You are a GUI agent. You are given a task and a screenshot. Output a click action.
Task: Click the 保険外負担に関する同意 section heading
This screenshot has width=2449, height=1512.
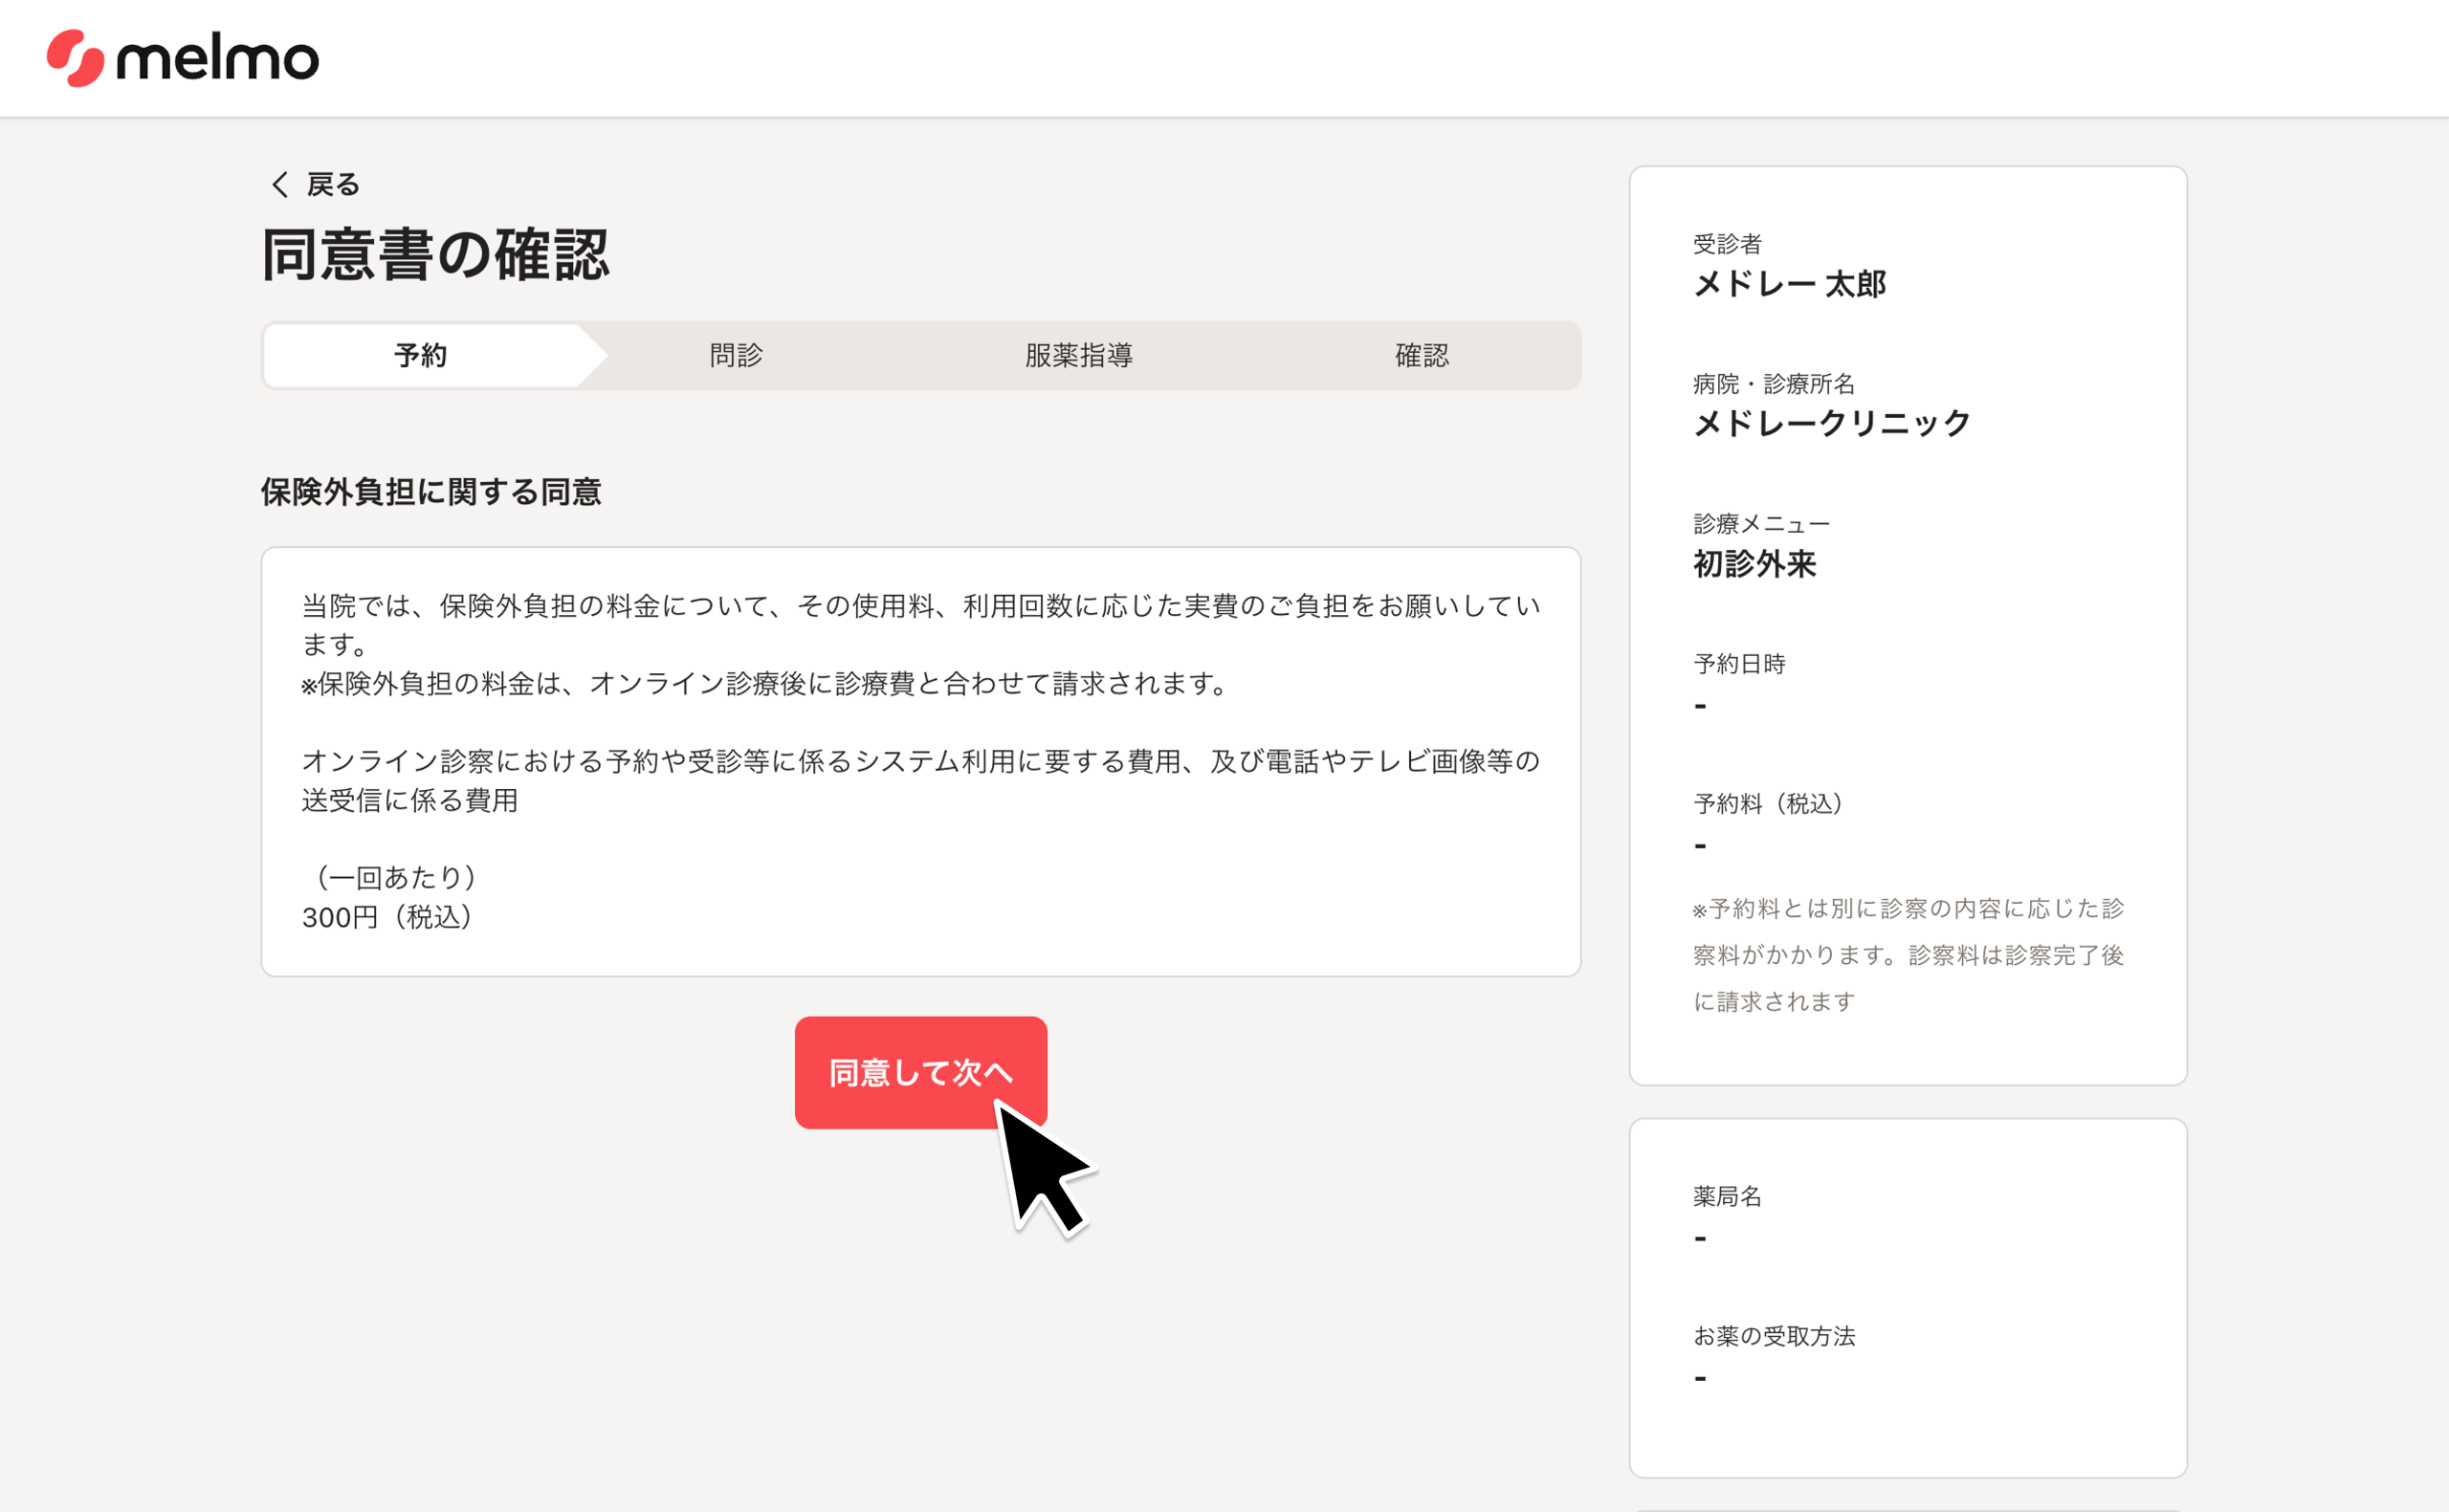(x=431, y=492)
